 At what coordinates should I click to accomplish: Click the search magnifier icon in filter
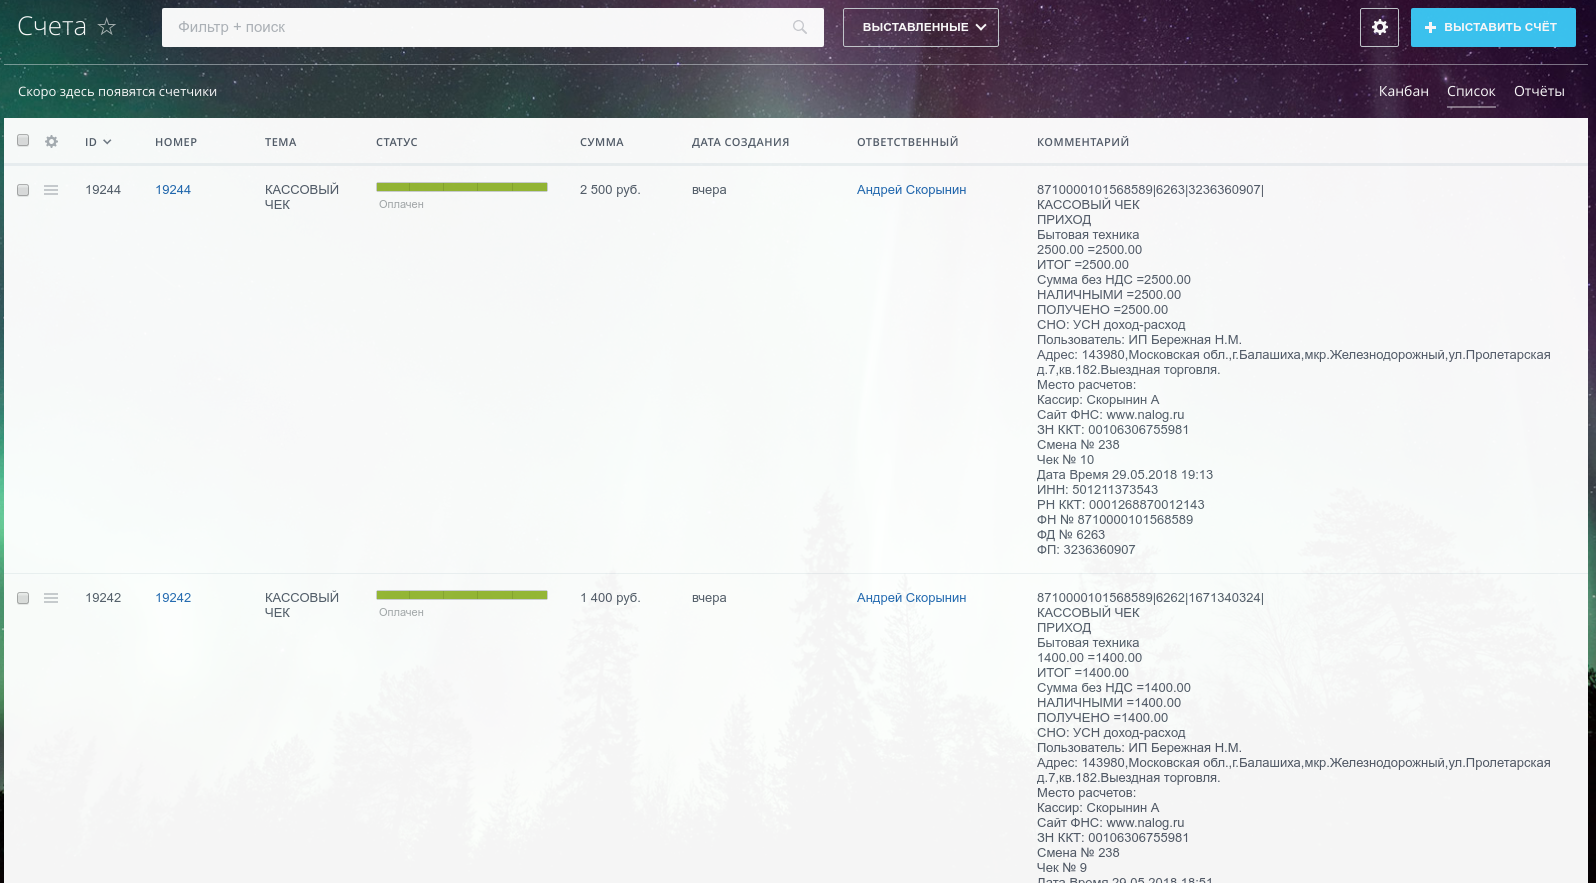click(800, 27)
